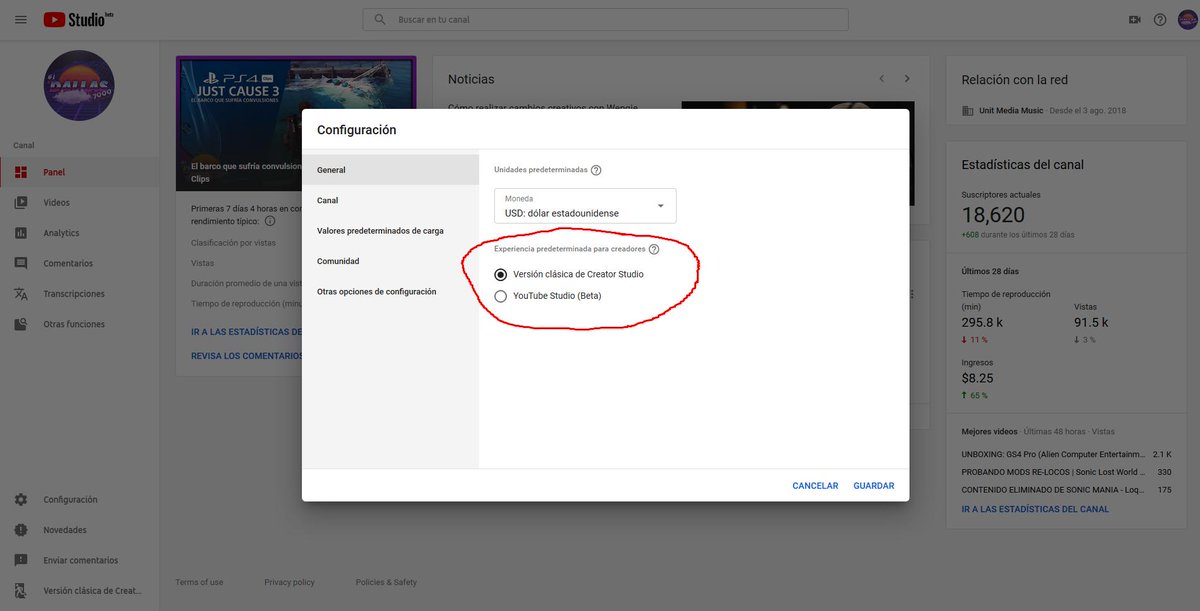This screenshot has height=611, width=1200.
Task: Open the account avatar menu
Action: tap(1186, 19)
